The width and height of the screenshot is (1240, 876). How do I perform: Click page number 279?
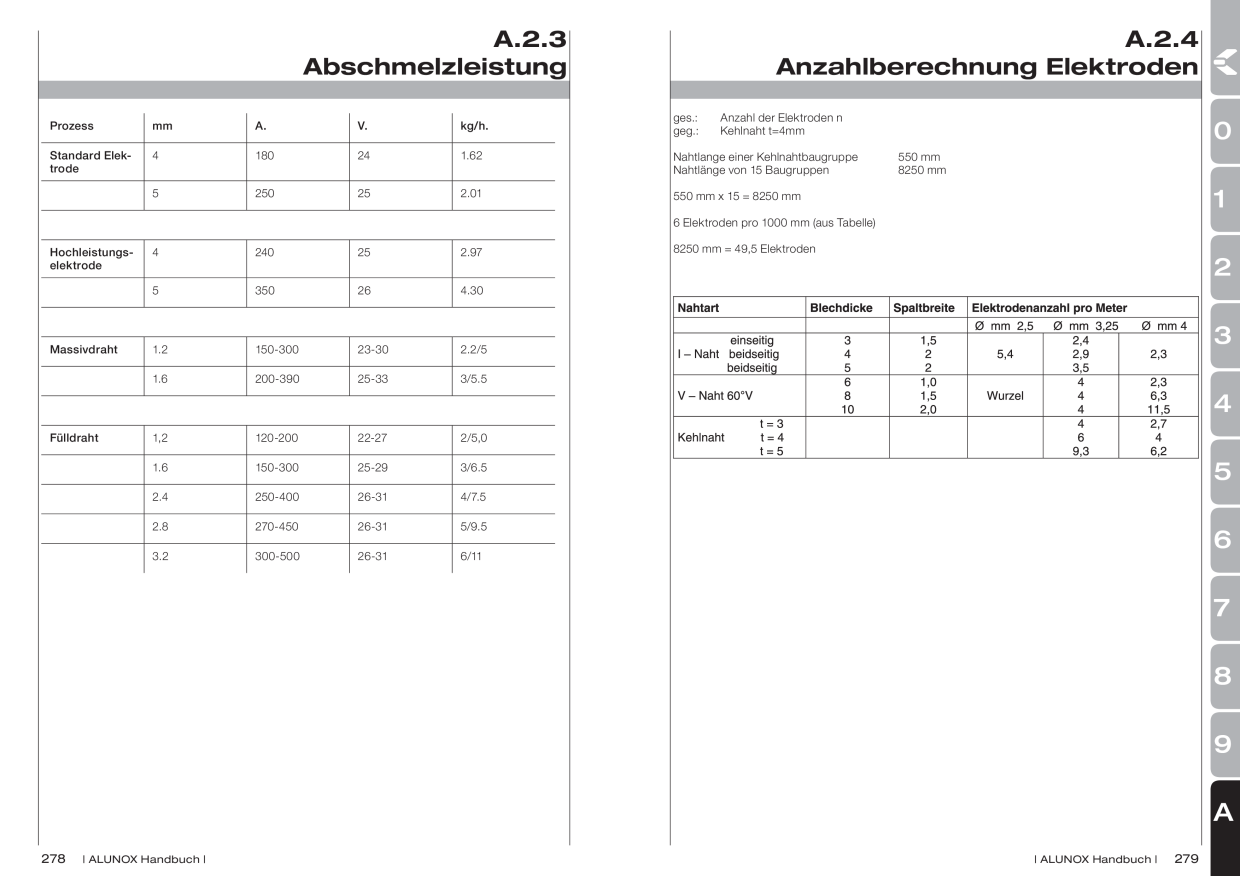[x=1186, y=859]
